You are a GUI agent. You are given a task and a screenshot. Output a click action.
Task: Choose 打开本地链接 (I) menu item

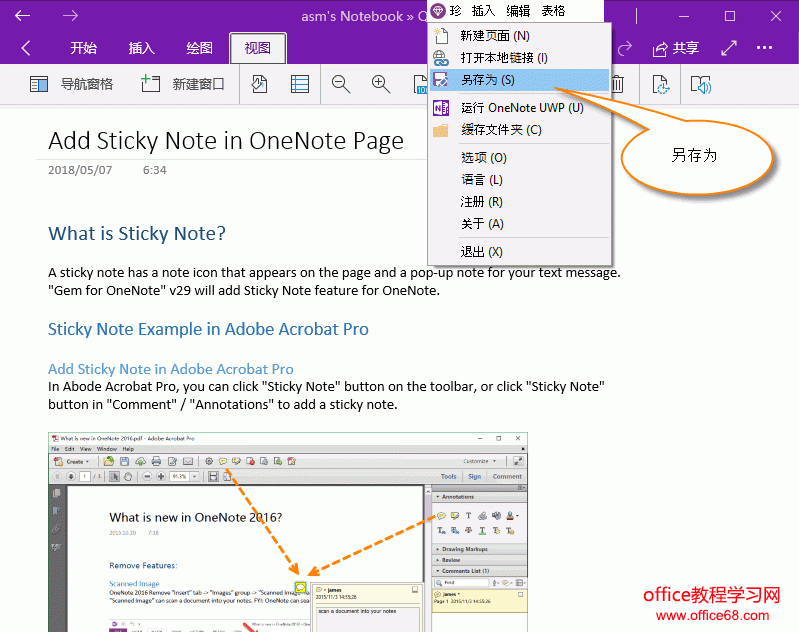pos(519,58)
